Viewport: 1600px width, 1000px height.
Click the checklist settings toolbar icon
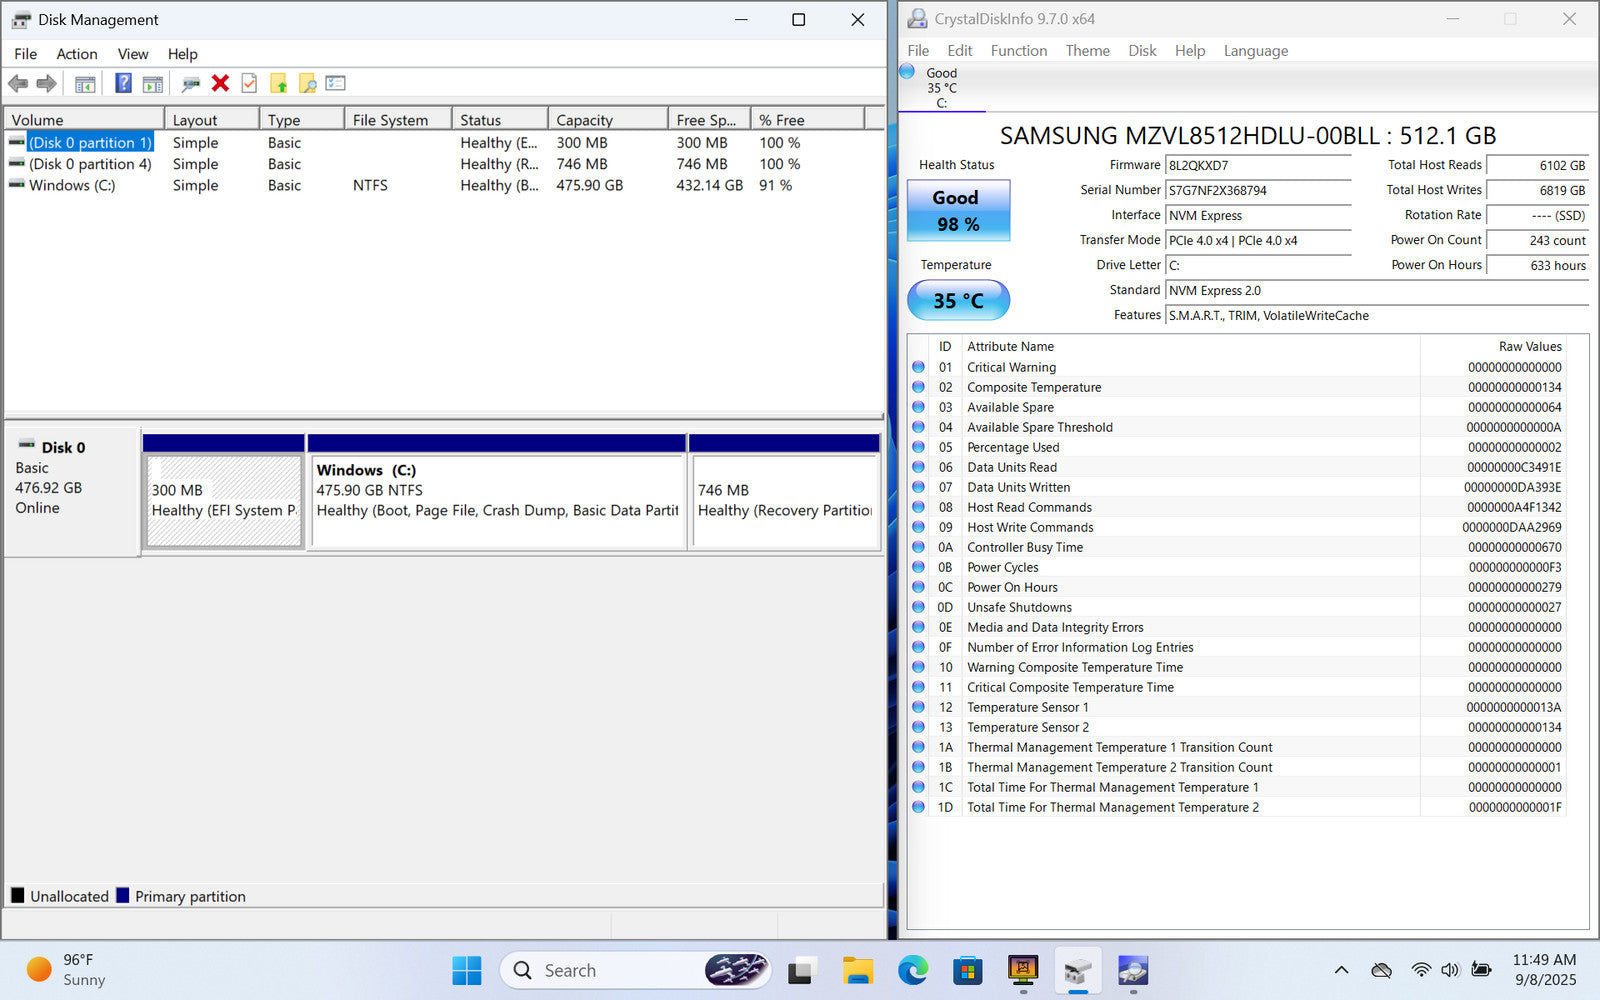[x=336, y=84]
